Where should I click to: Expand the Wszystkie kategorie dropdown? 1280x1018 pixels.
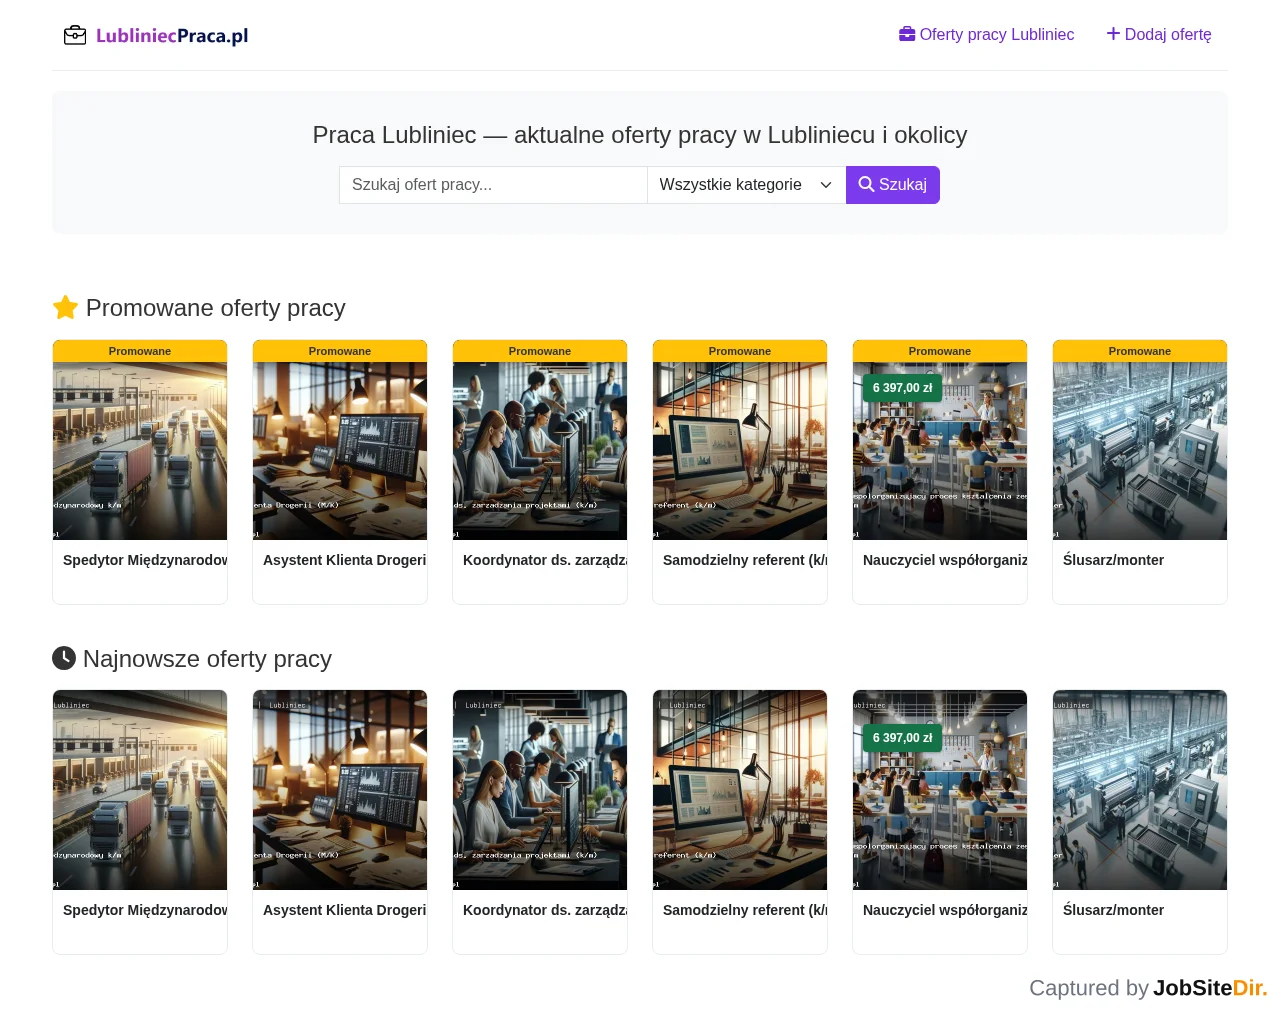pos(746,185)
